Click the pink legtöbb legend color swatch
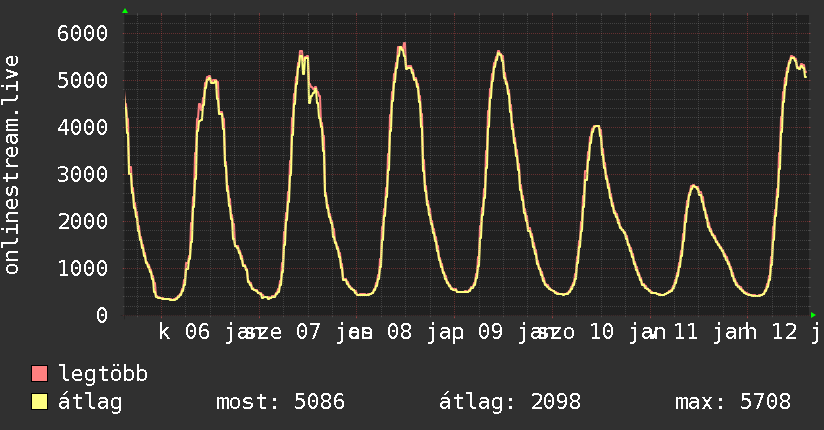The height and width of the screenshot is (430, 824). pos(39,374)
